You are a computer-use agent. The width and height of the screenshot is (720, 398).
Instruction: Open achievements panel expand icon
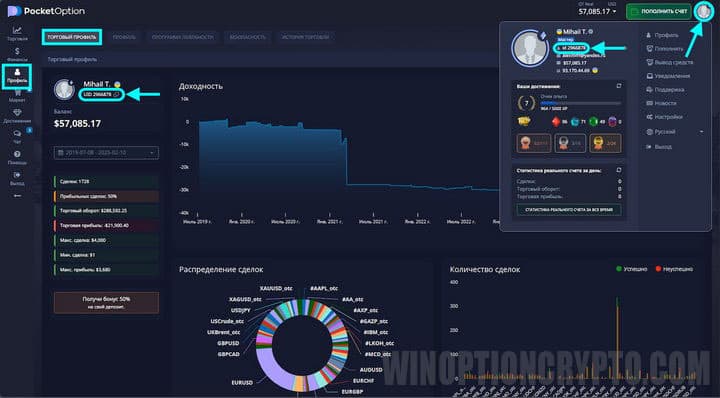pyautogui.click(x=619, y=86)
